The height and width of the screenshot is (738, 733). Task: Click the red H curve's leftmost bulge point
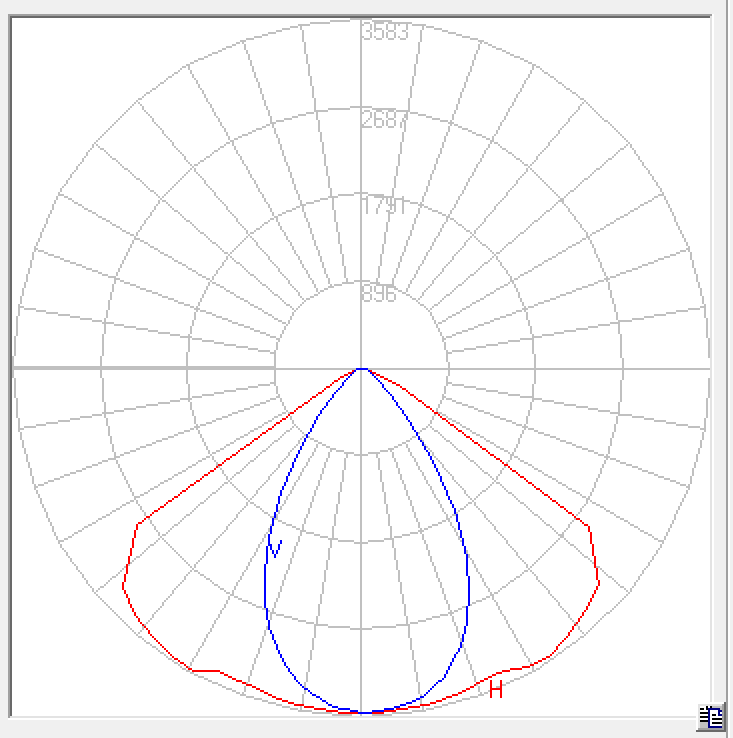coord(124,587)
